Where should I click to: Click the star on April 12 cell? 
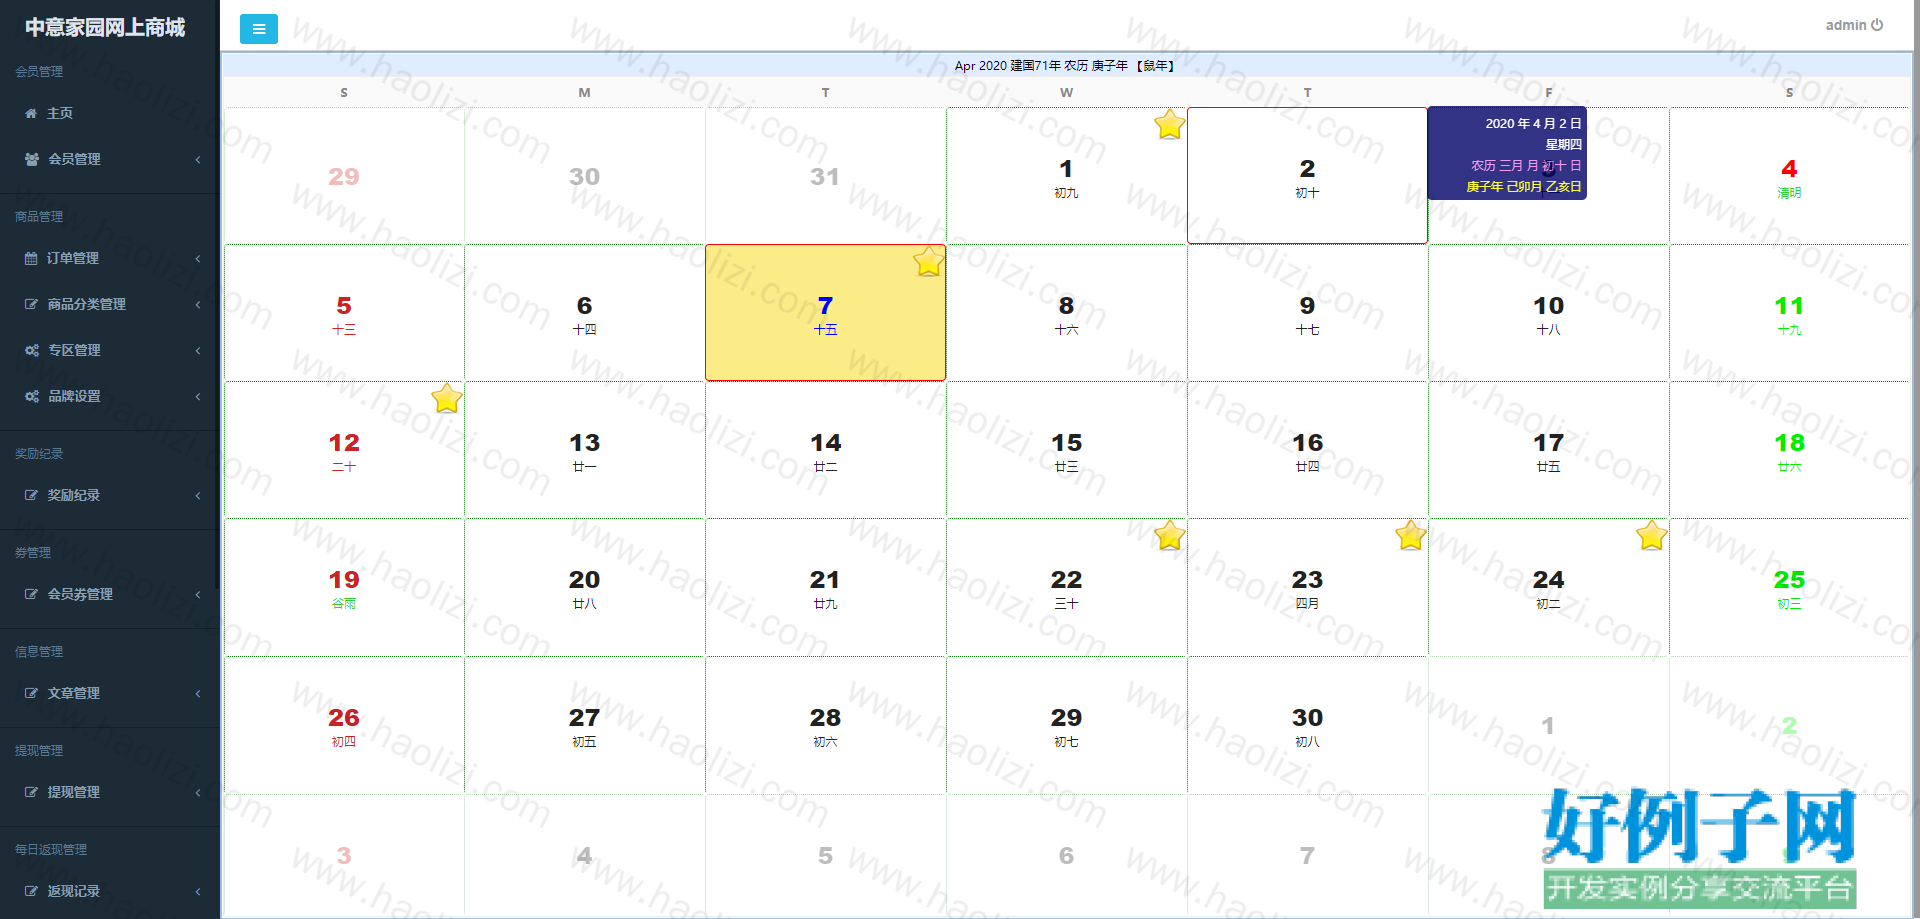point(446,399)
